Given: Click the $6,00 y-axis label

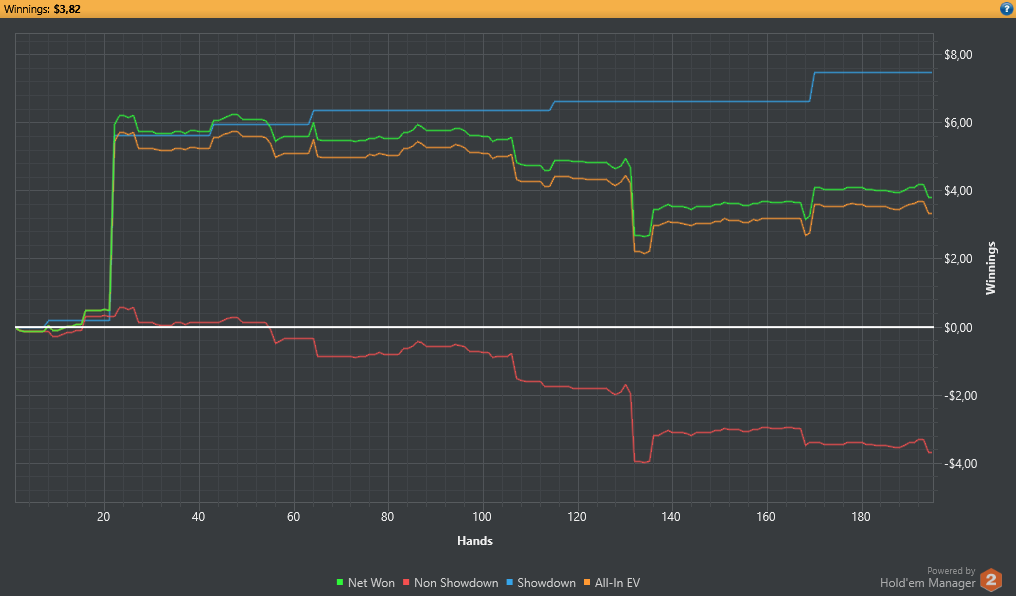Looking at the screenshot, I should click(958, 123).
